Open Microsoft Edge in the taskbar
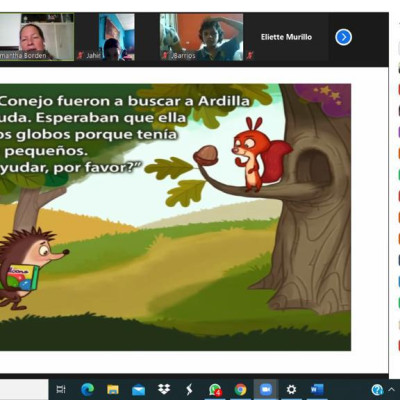This screenshot has height=400, width=400. [x=87, y=389]
